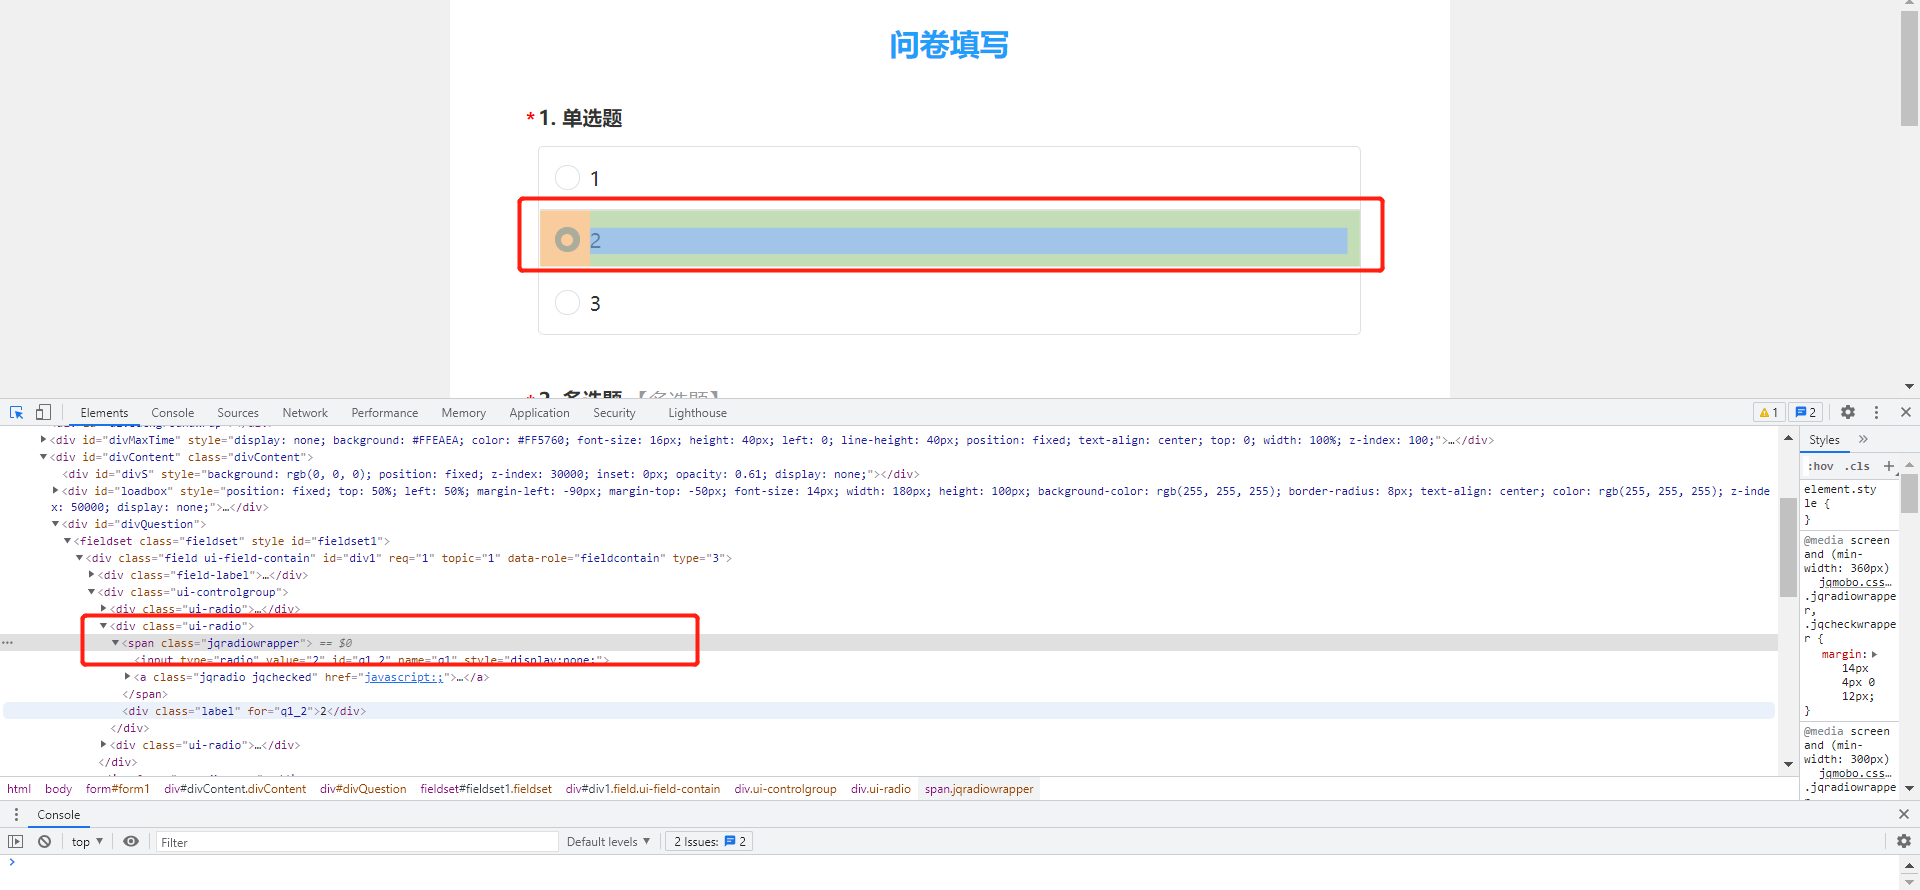Collapse the divQuestion div node

55,523
